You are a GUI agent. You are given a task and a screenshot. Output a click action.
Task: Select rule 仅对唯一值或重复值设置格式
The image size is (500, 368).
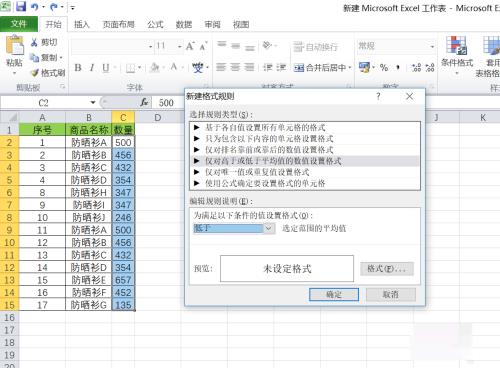coord(305,172)
